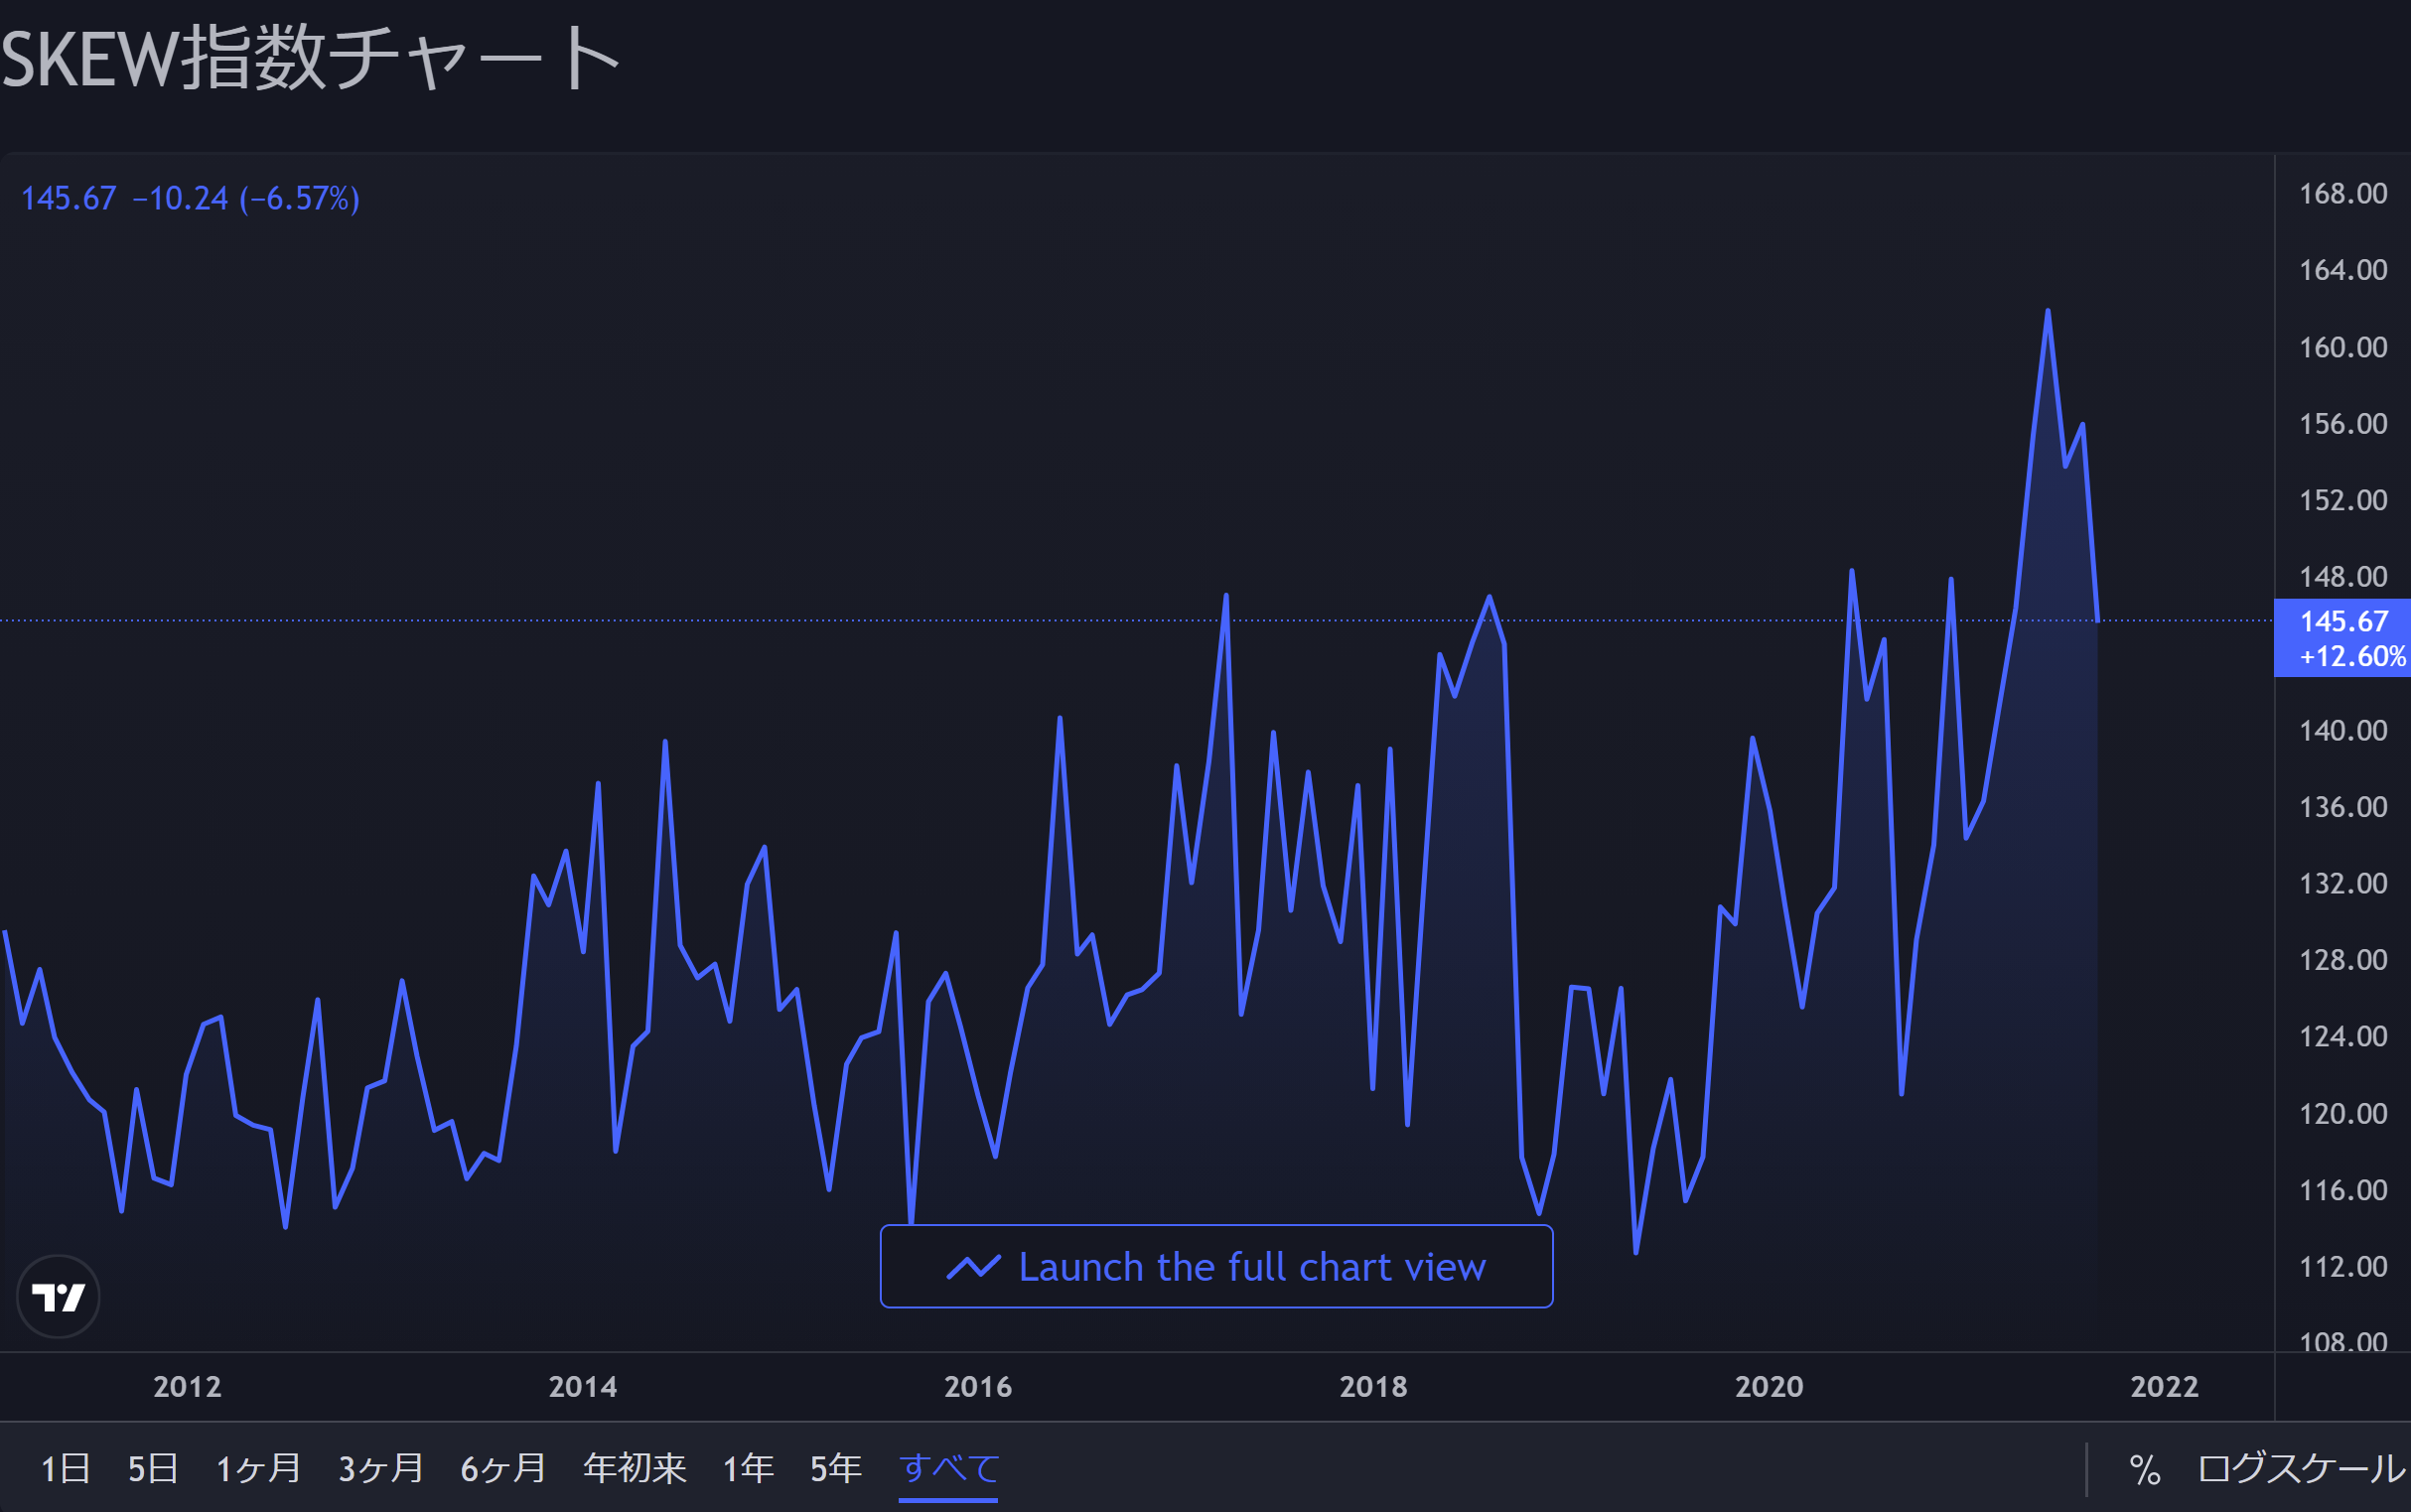Toggle ログスケール log scale
This screenshot has height=1512, width=2411.
(x=2300, y=1468)
